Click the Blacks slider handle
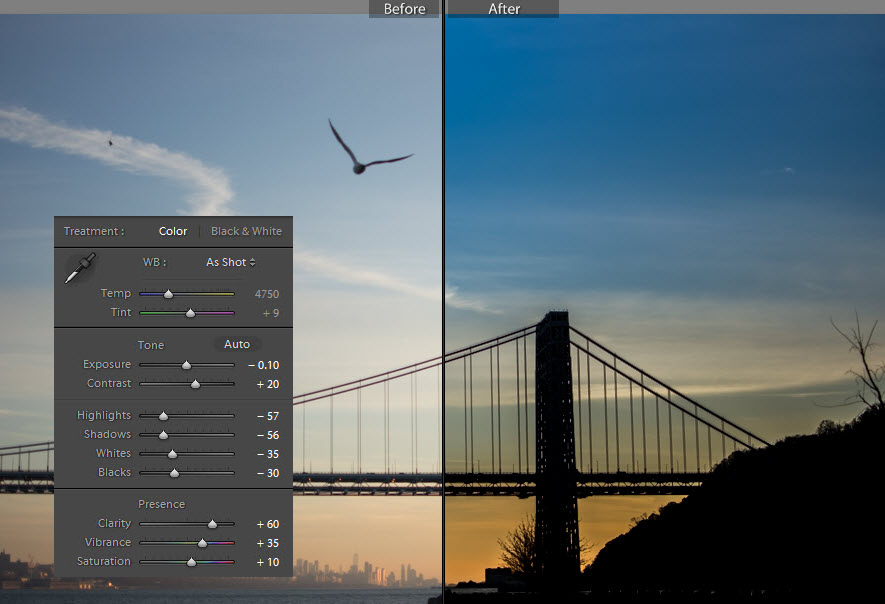Viewport: 885px width, 604px height. tap(174, 473)
